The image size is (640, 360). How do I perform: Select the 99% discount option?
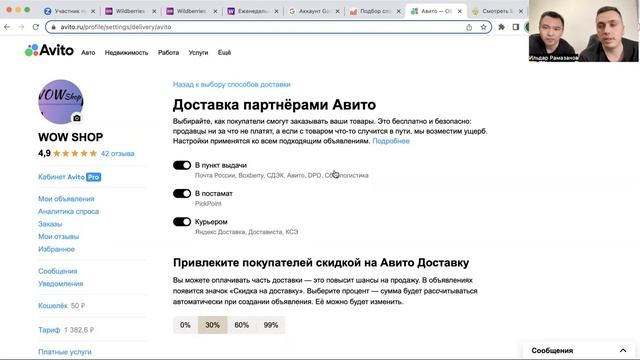(271, 325)
